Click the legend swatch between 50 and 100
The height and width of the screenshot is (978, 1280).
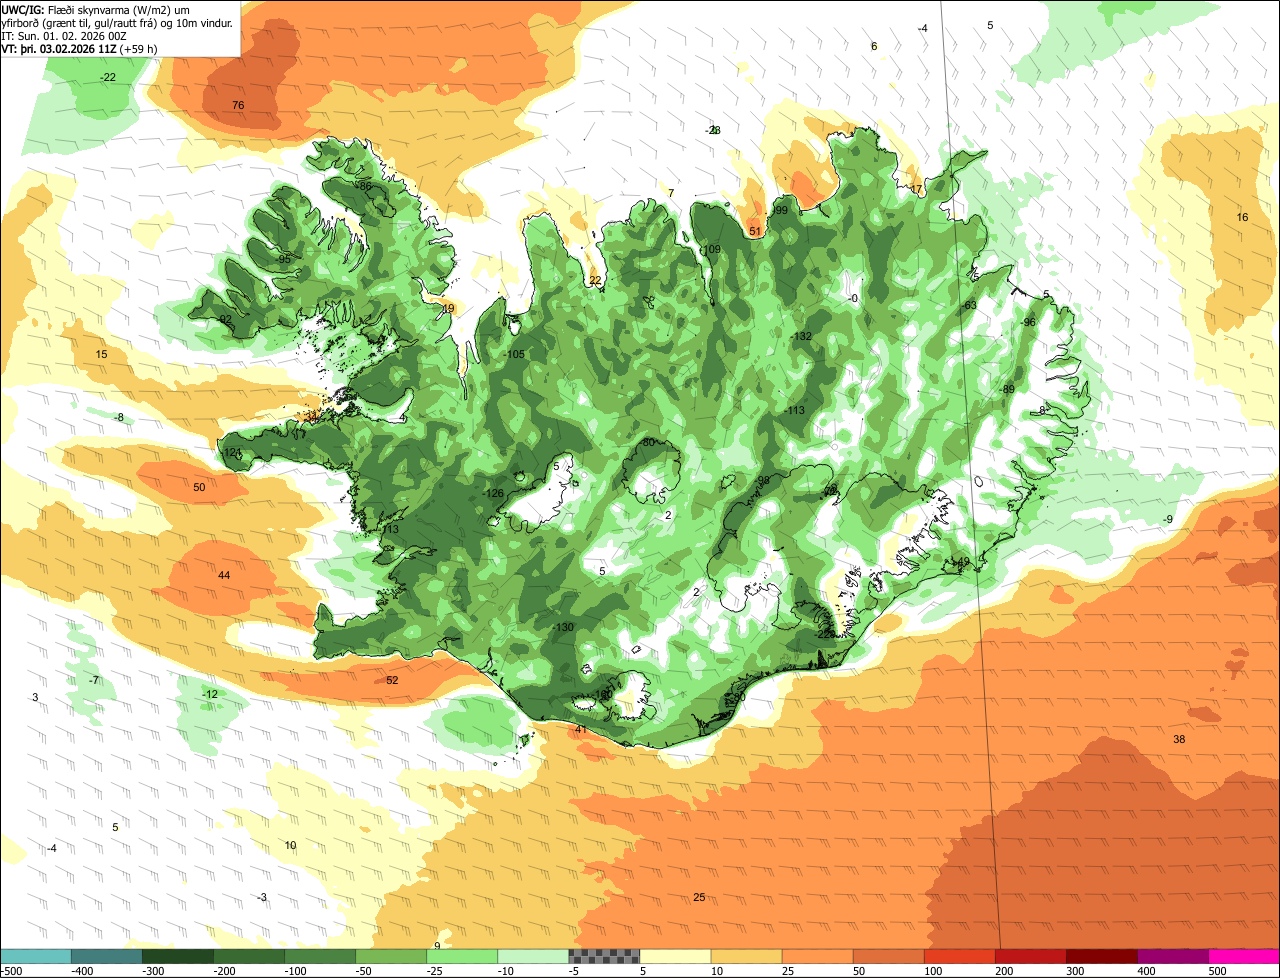tap(889, 956)
